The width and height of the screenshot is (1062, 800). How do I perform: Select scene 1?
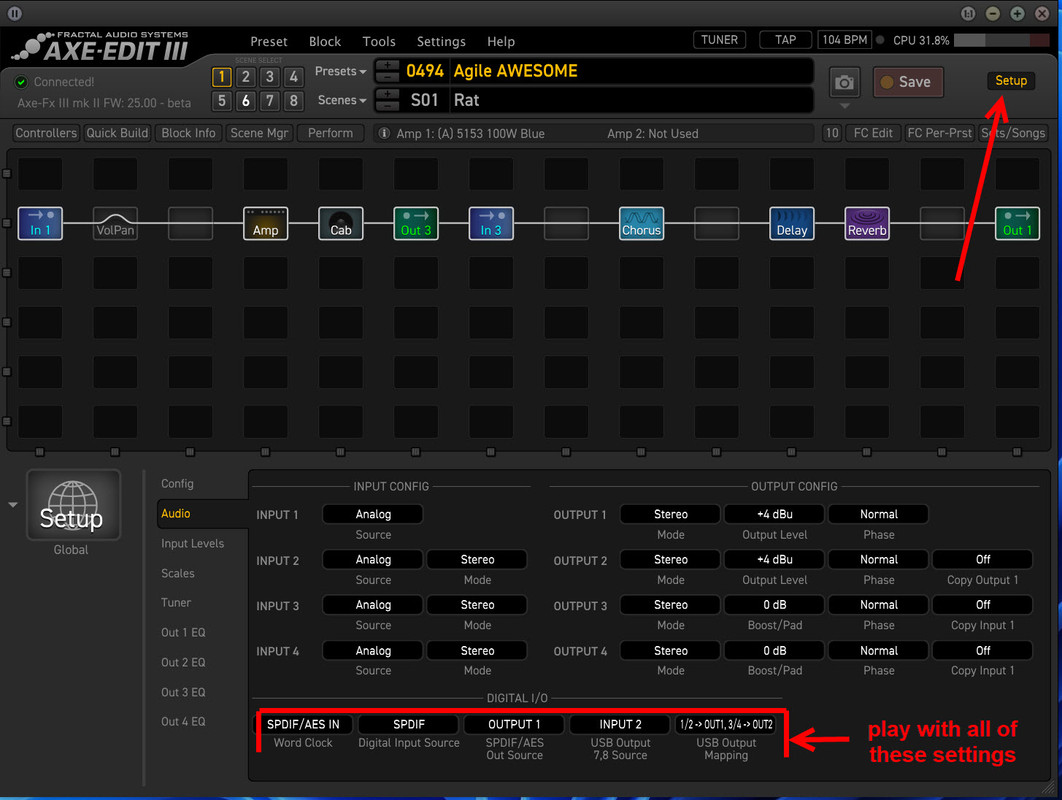tap(221, 77)
